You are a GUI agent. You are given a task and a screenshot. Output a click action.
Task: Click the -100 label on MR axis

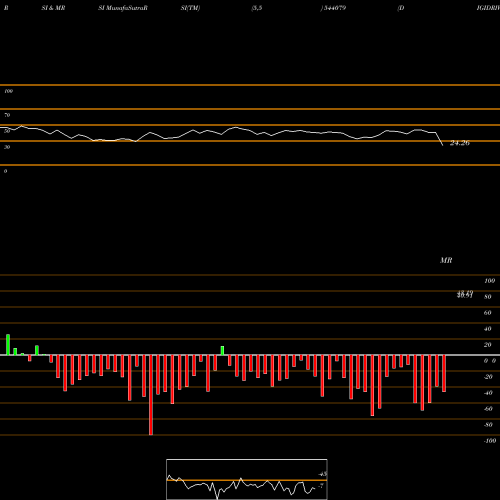[489, 441]
